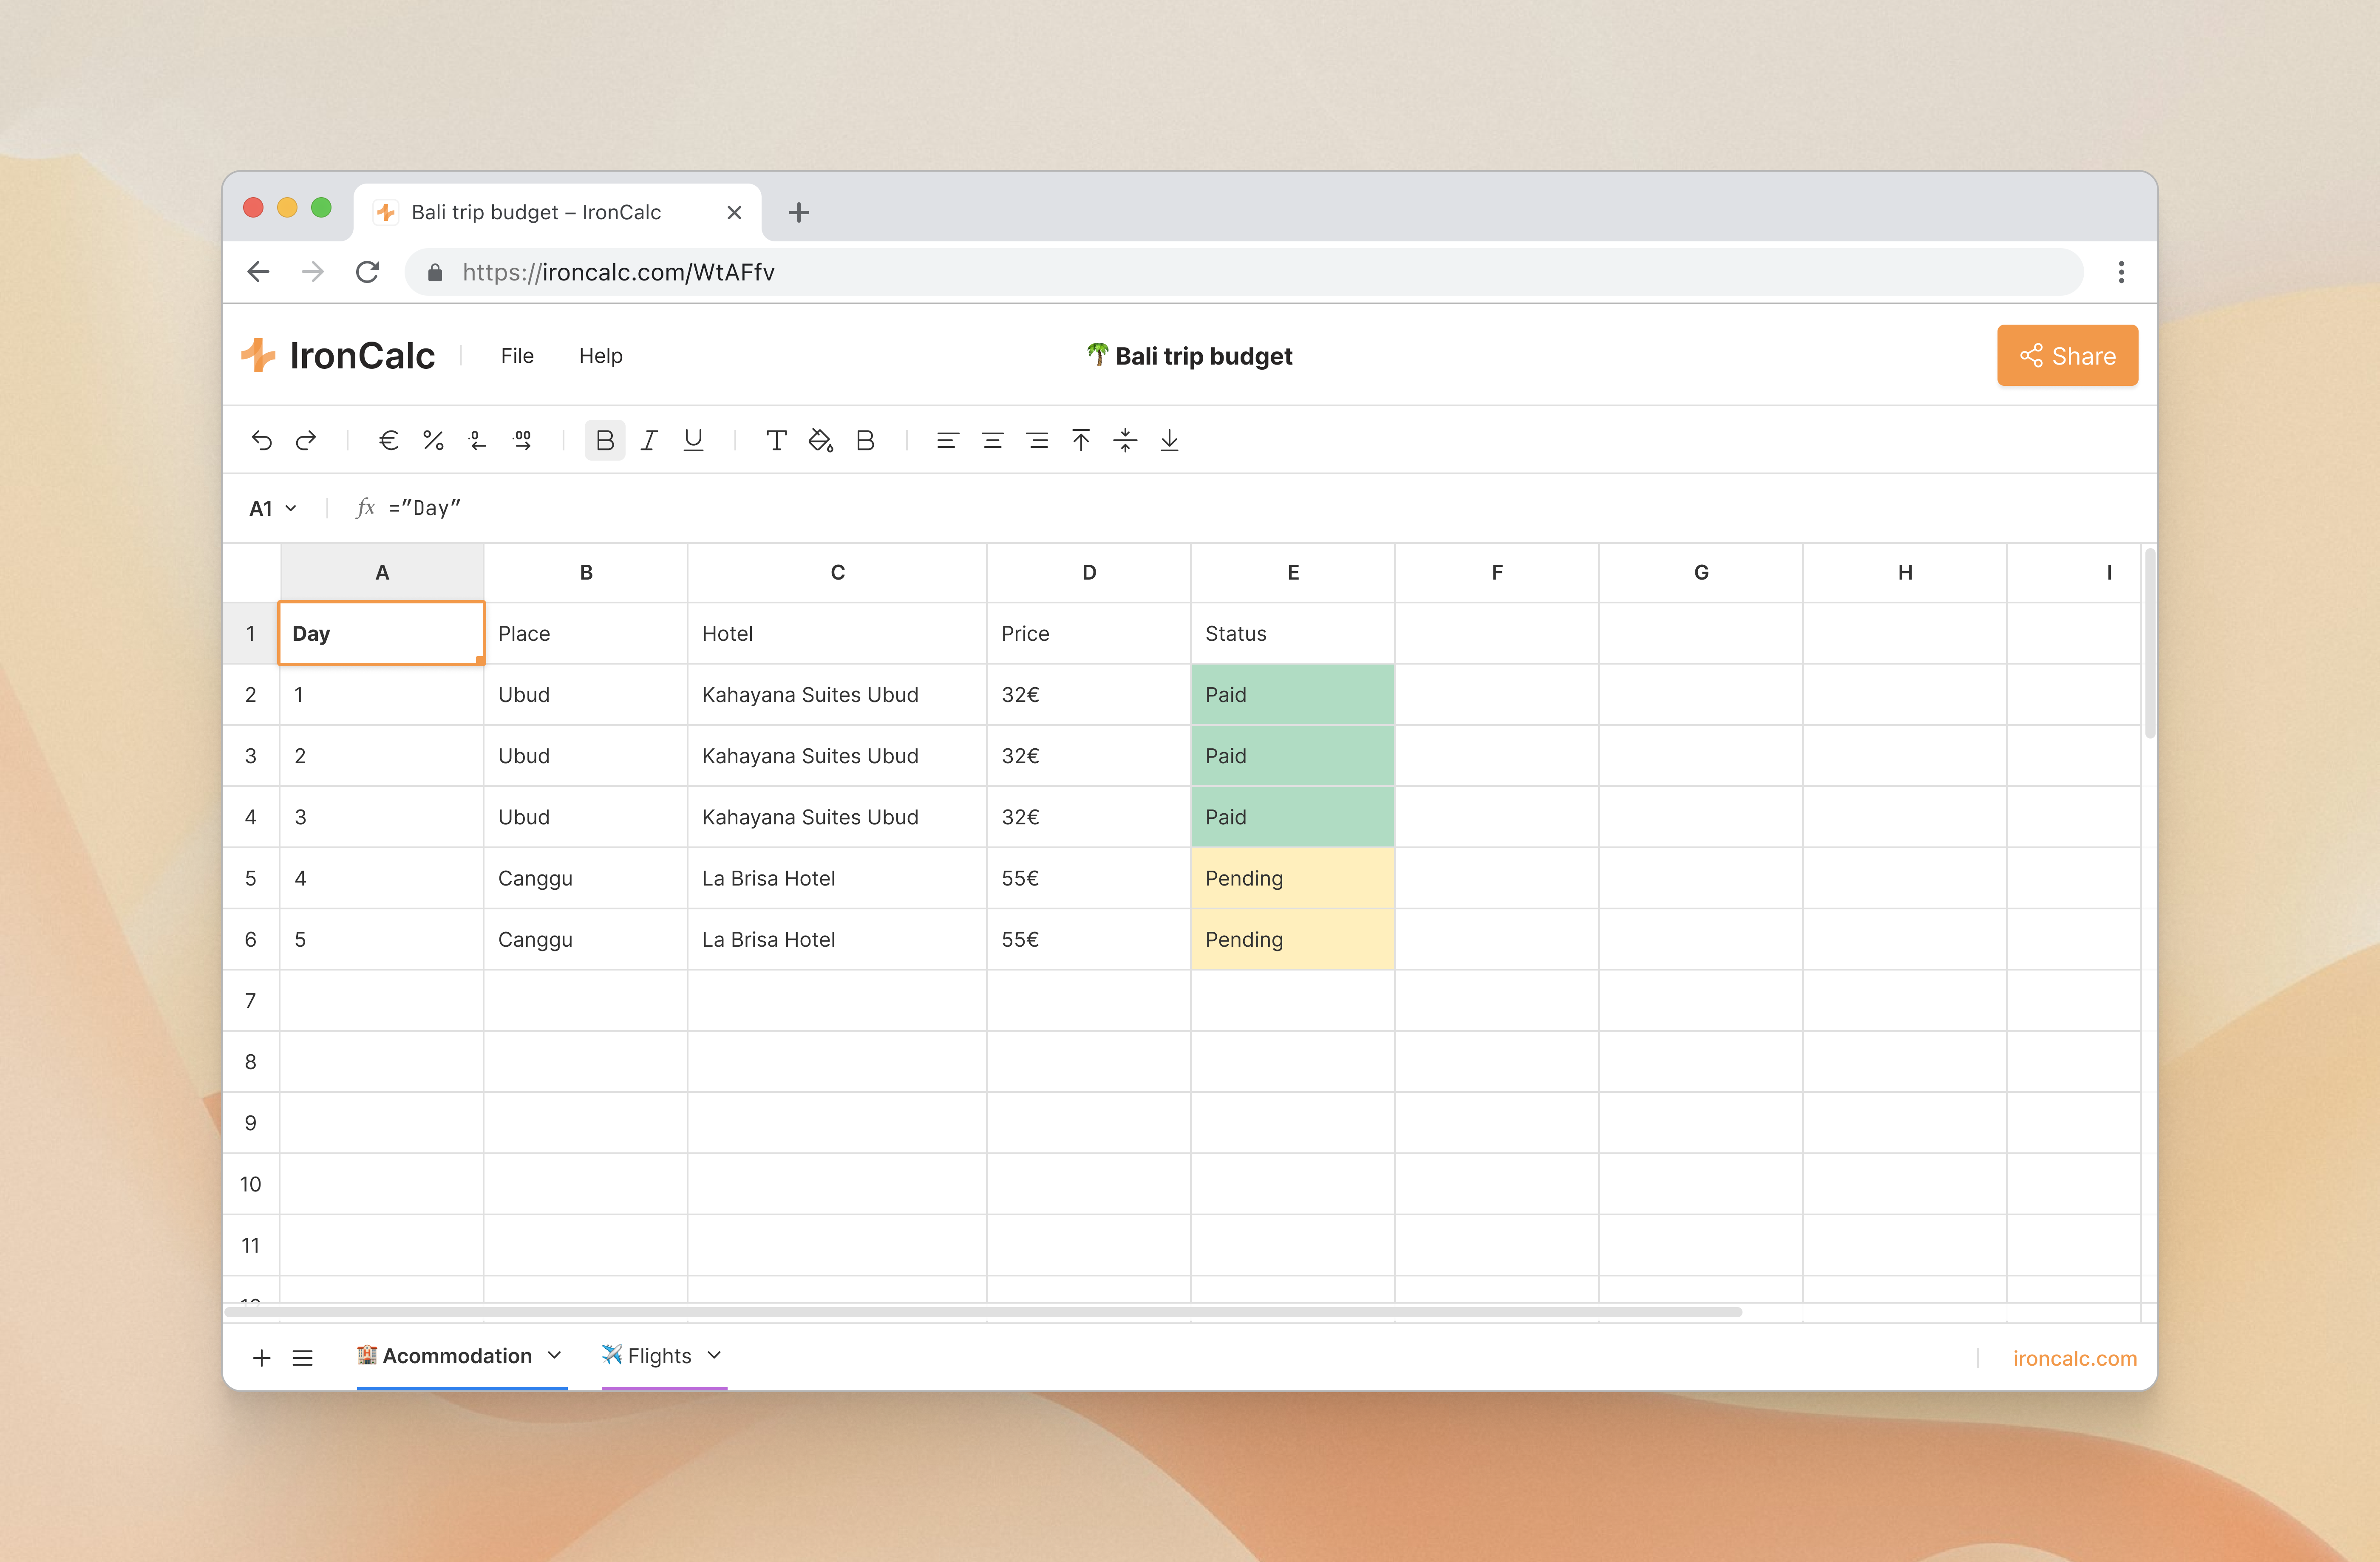Set vertical alignment to bottom
This screenshot has width=2380, height=1562.
[1169, 440]
